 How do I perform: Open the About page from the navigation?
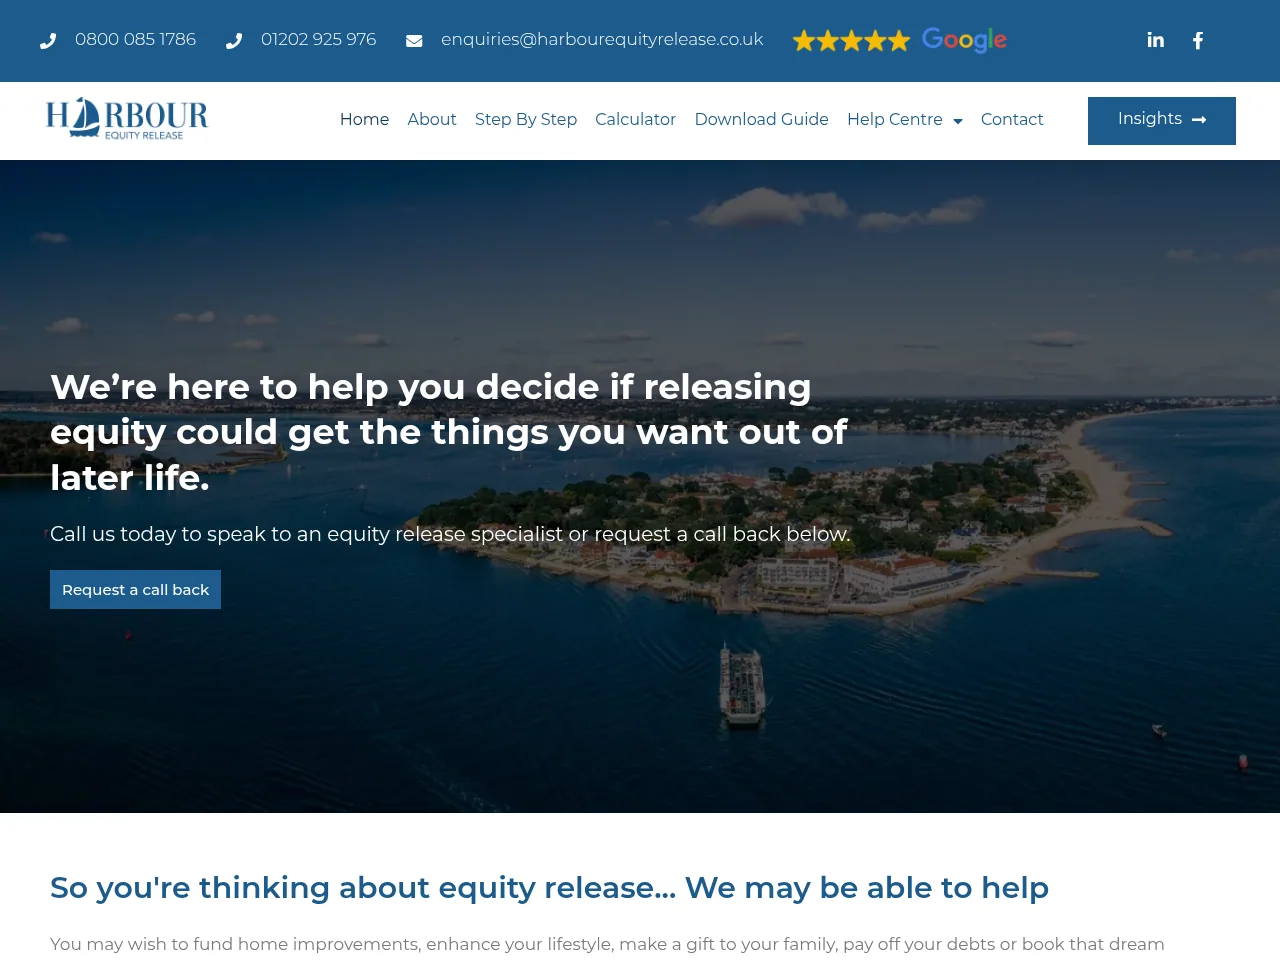click(x=431, y=120)
